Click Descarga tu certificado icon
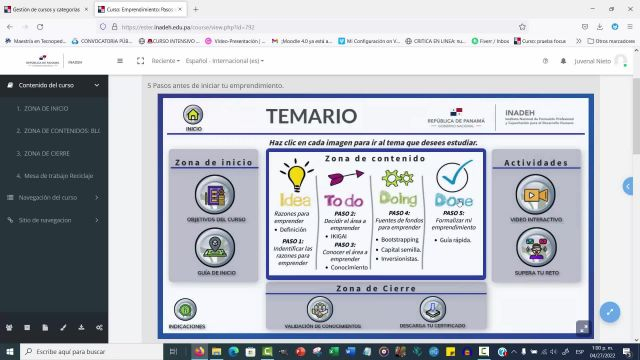The image size is (640, 360). pyautogui.click(x=433, y=309)
